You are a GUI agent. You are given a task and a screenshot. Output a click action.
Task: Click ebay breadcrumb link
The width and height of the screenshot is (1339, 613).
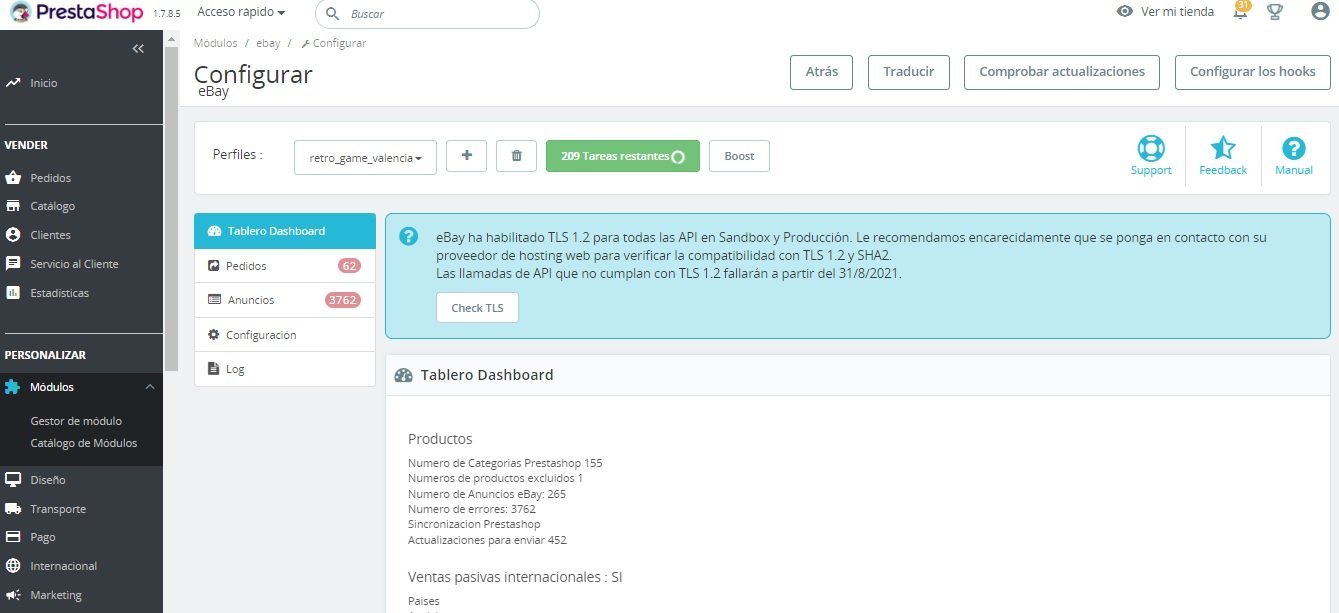point(268,43)
